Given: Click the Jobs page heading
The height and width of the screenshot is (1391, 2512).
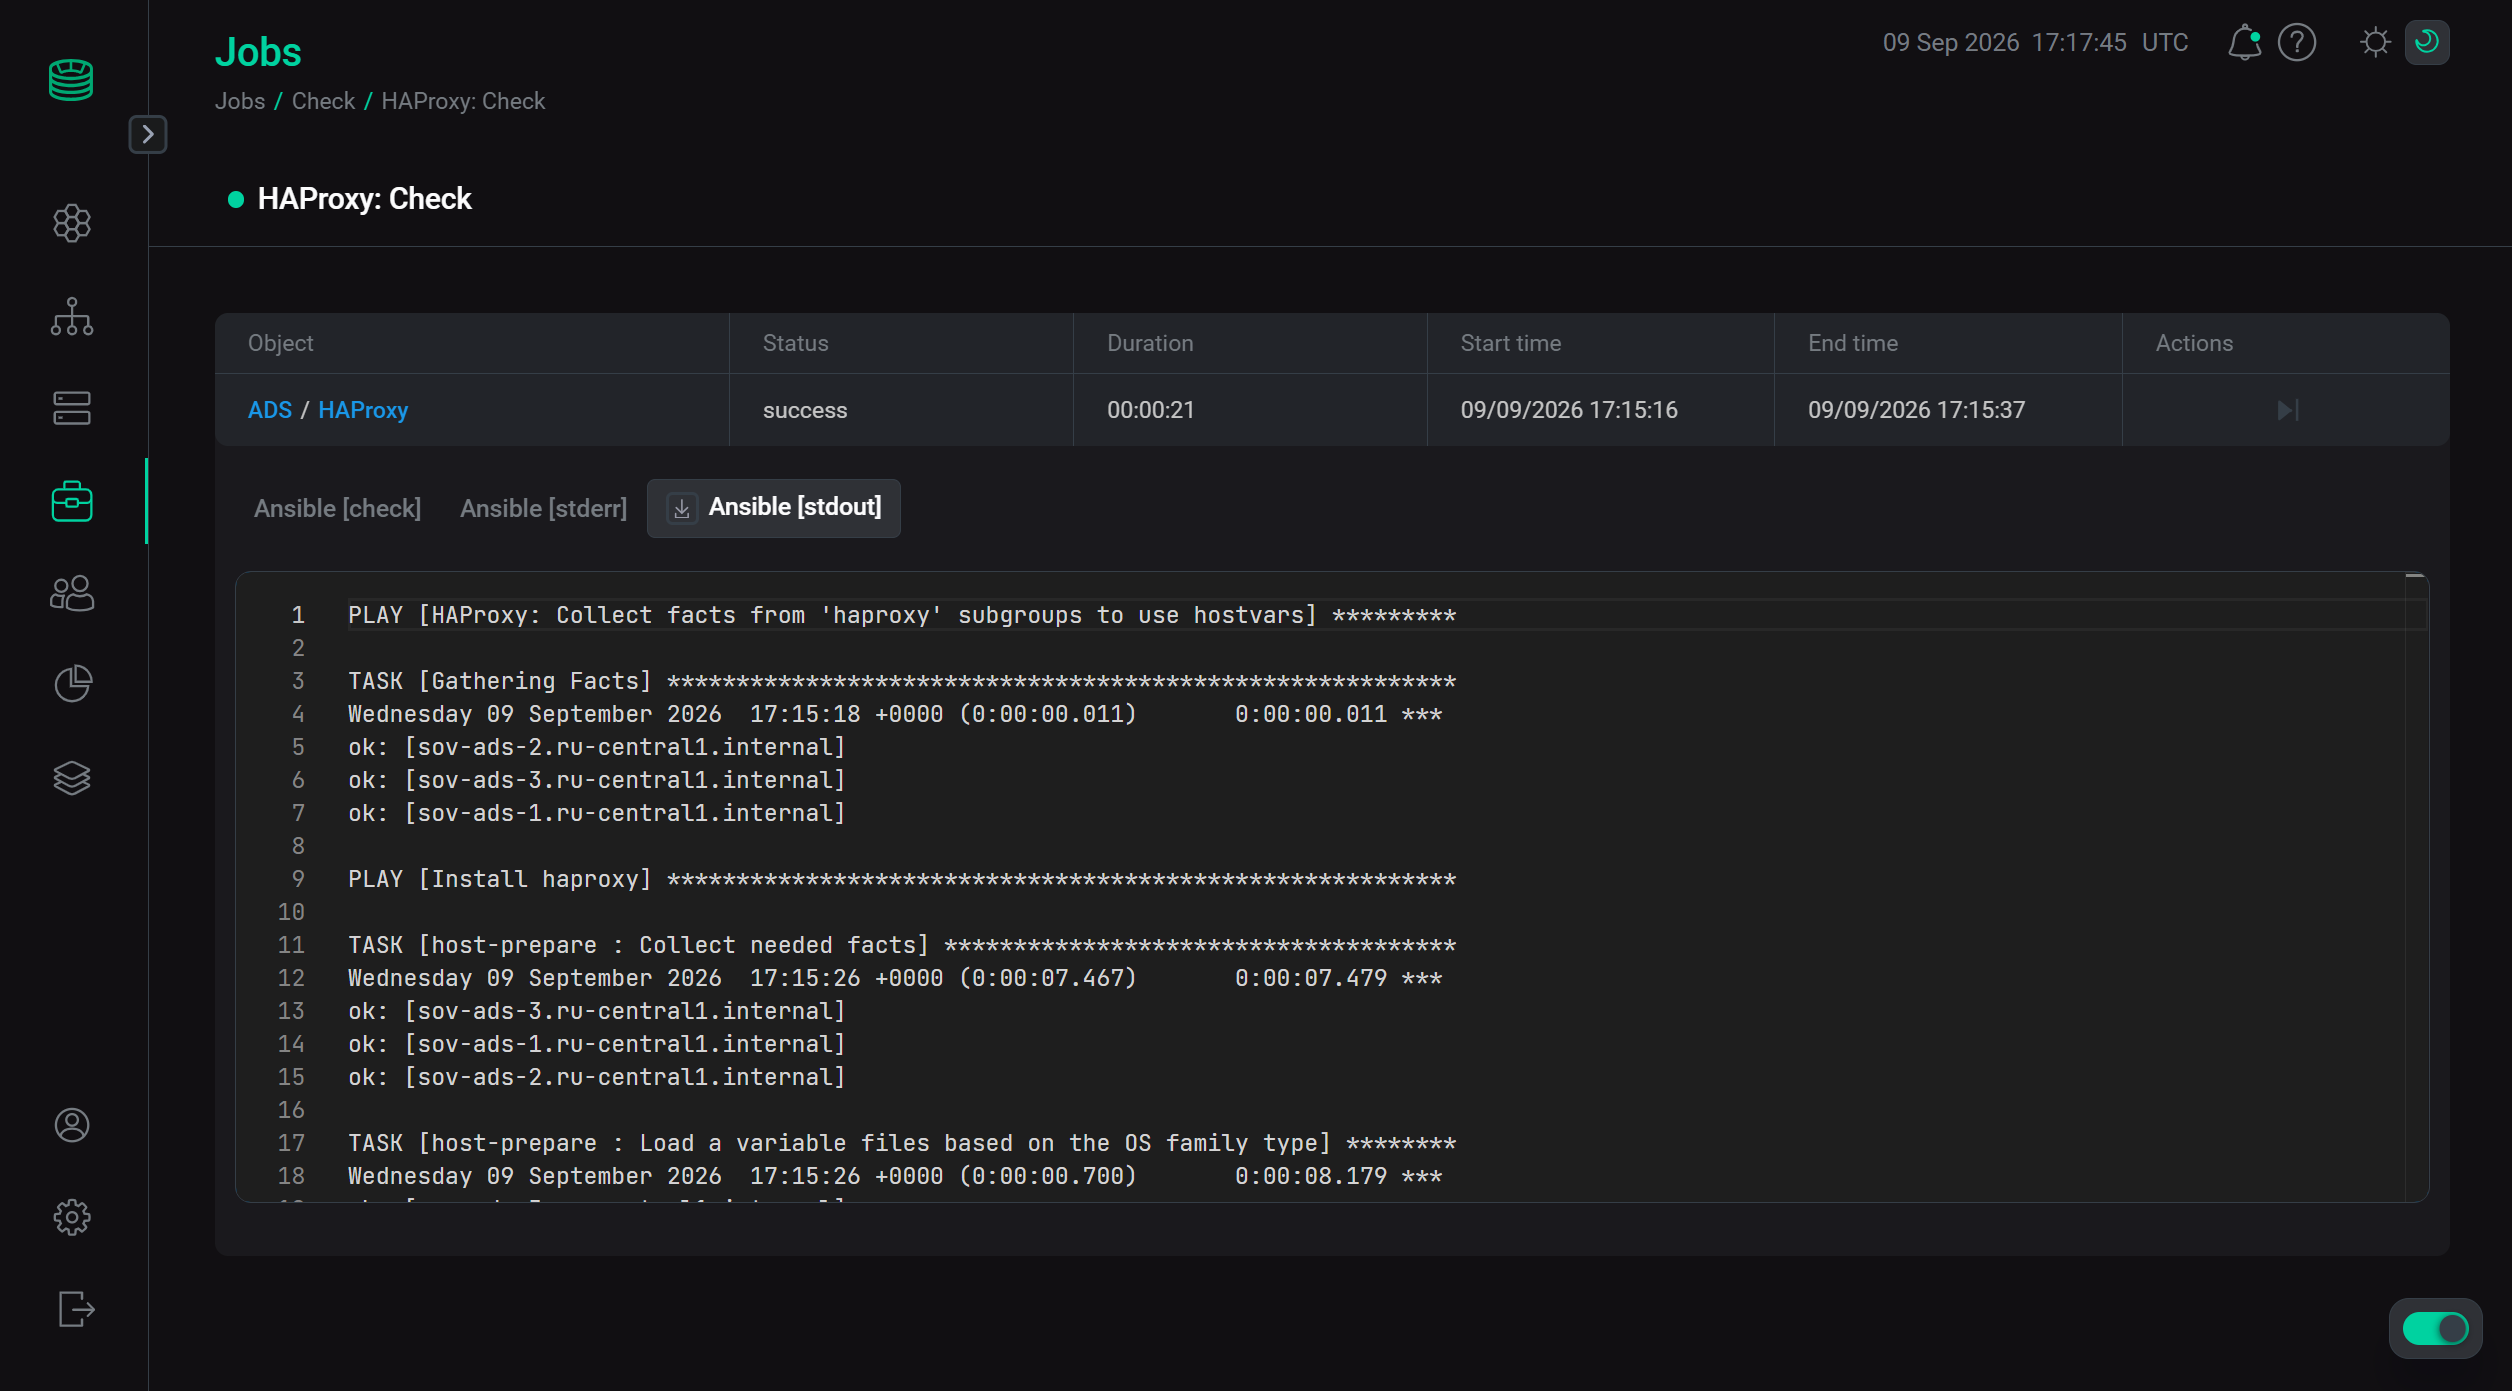Looking at the screenshot, I should point(258,52).
